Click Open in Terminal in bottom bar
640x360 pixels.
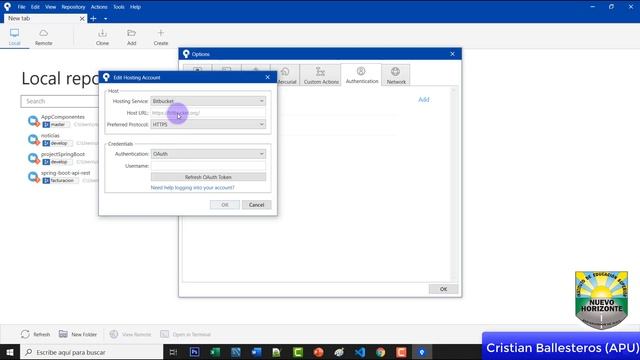click(186, 334)
